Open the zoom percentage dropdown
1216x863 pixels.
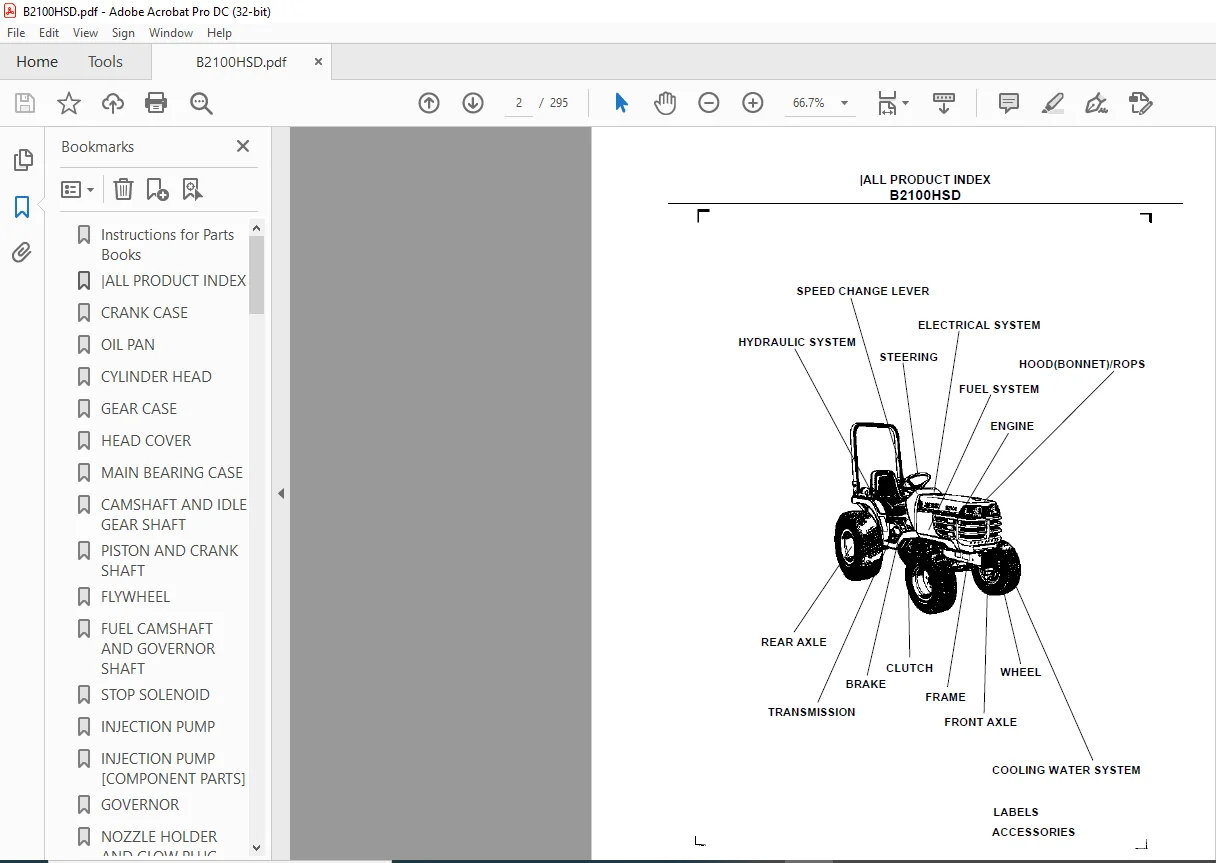pos(844,103)
